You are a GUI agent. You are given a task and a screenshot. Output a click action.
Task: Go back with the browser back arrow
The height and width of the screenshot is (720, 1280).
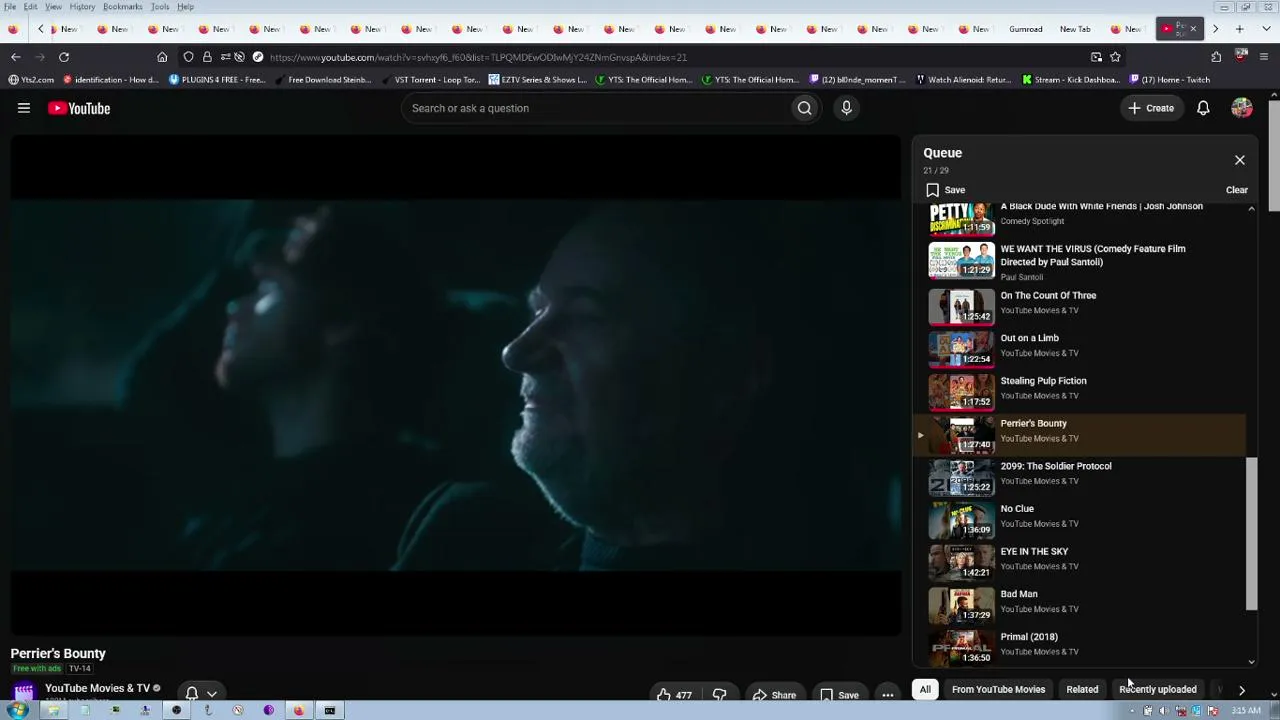coord(16,57)
